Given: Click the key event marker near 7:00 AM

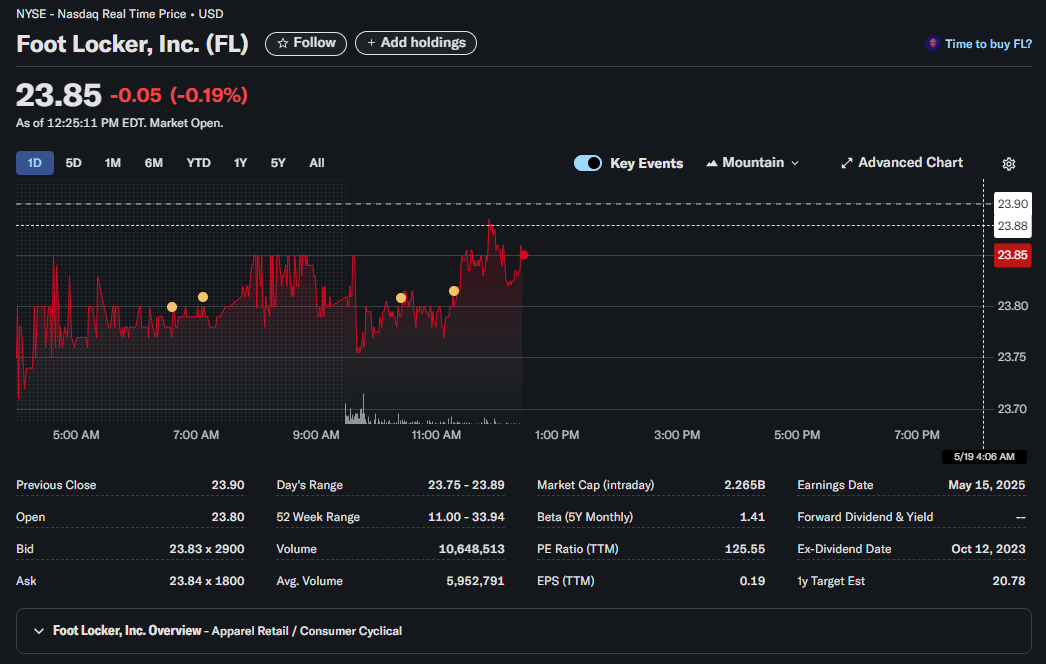Looking at the screenshot, I should click(x=203, y=297).
